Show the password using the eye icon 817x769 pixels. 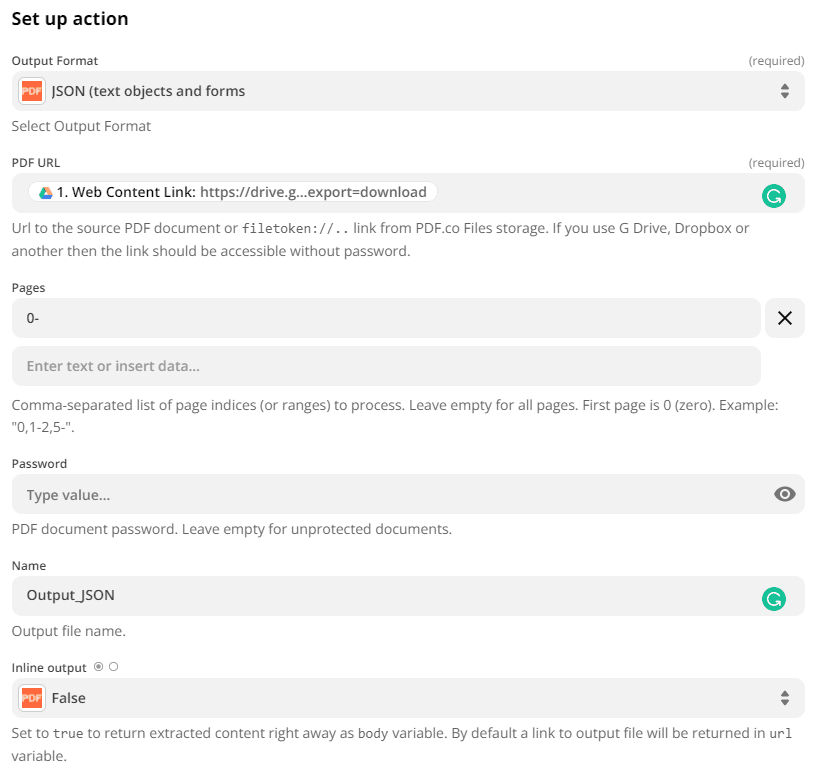(785, 494)
